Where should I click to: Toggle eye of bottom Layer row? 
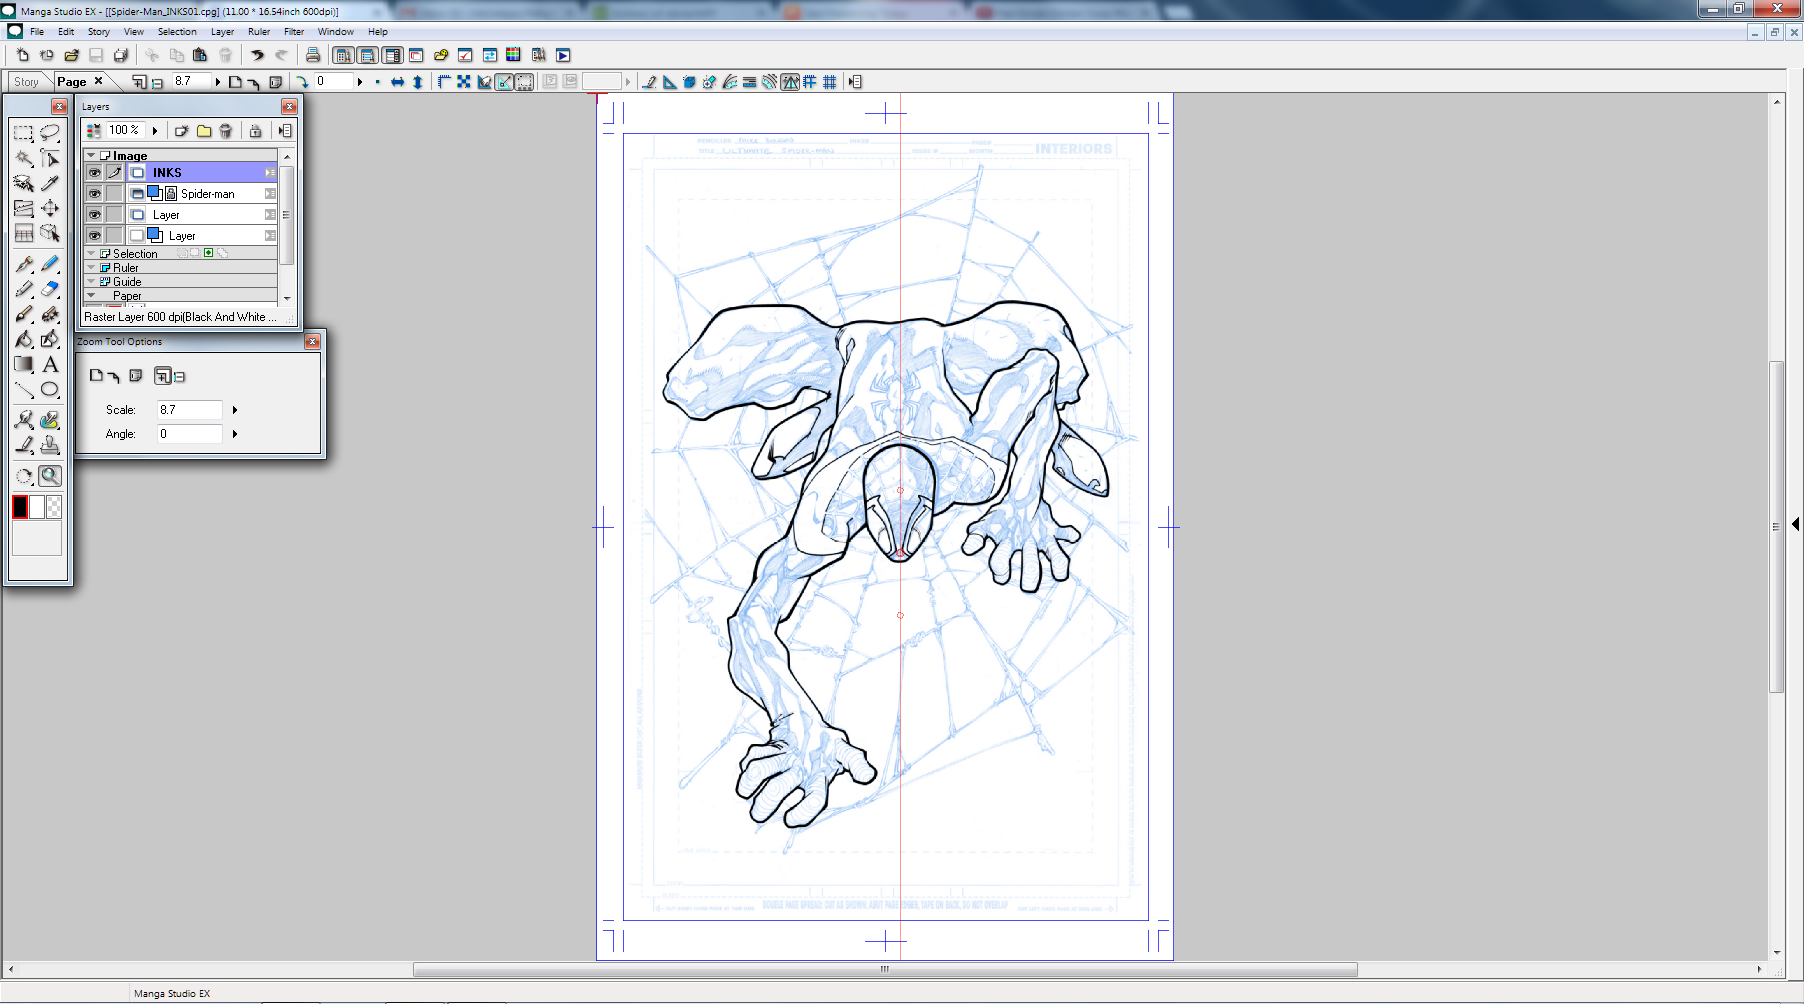pyautogui.click(x=94, y=236)
